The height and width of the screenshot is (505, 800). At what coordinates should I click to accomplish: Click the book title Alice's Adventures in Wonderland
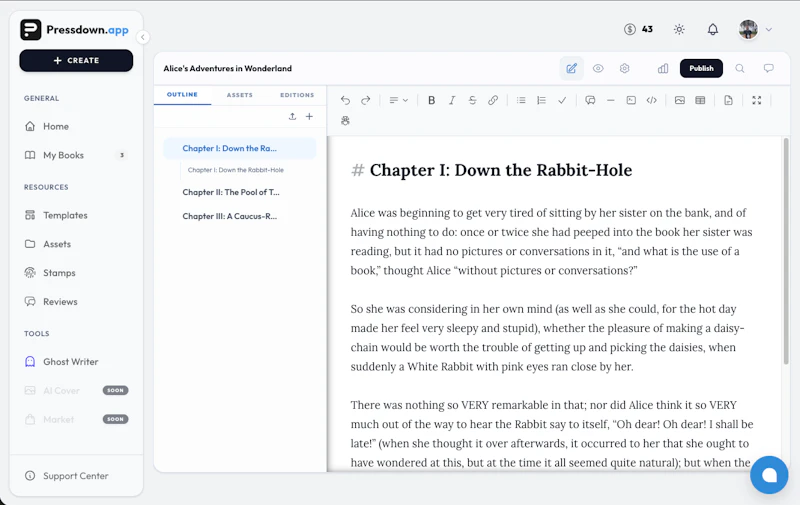pyautogui.click(x=228, y=68)
